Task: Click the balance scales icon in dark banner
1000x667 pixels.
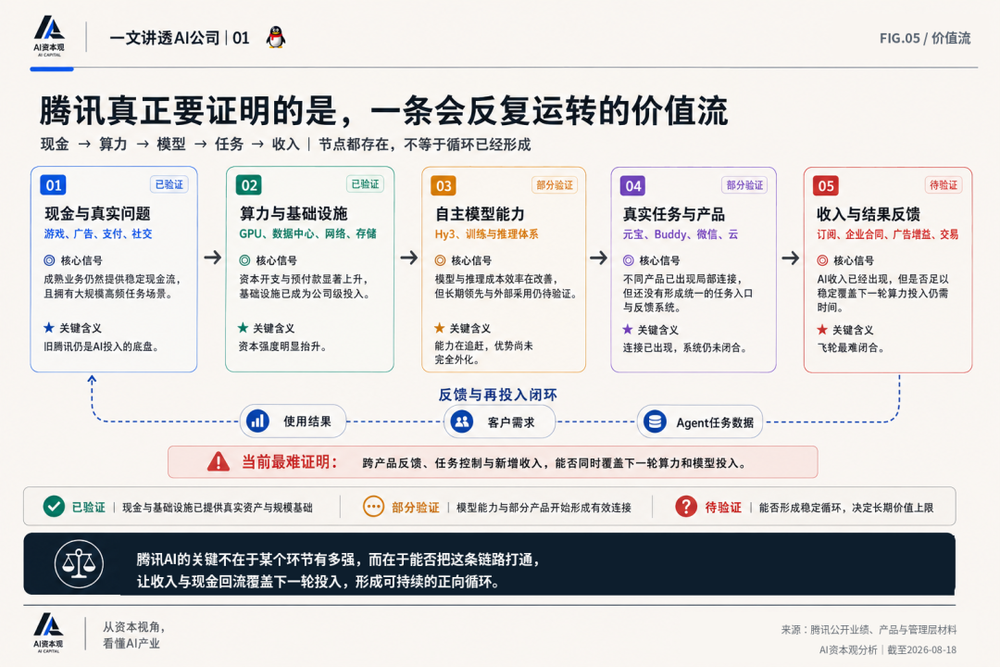Action: [79, 564]
